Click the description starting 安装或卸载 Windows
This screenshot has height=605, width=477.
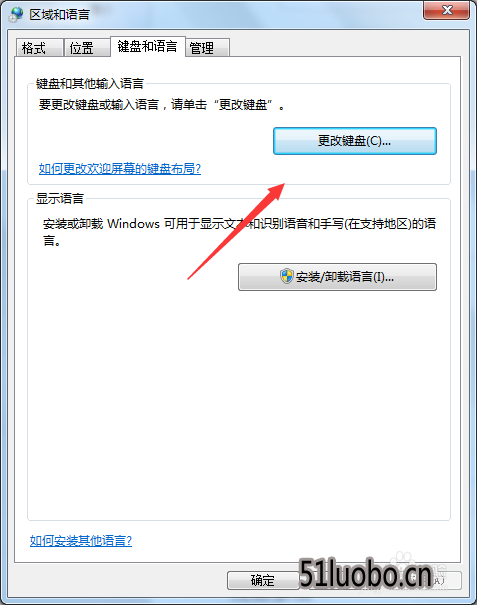point(239,232)
